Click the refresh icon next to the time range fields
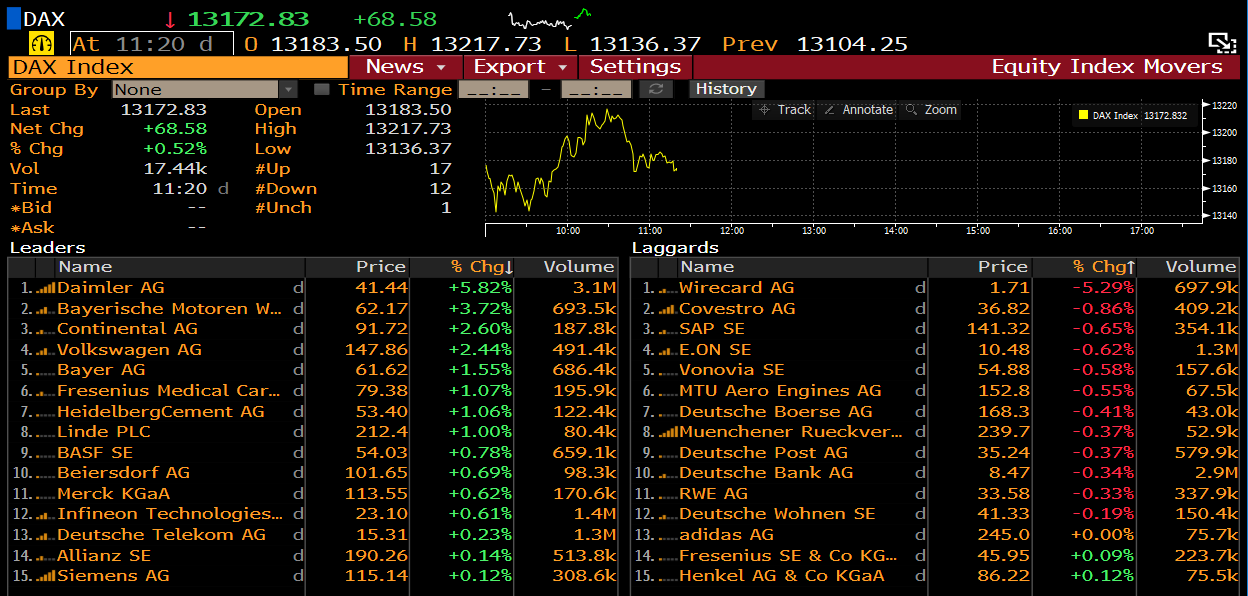This screenshot has height=596, width=1248. point(656,89)
